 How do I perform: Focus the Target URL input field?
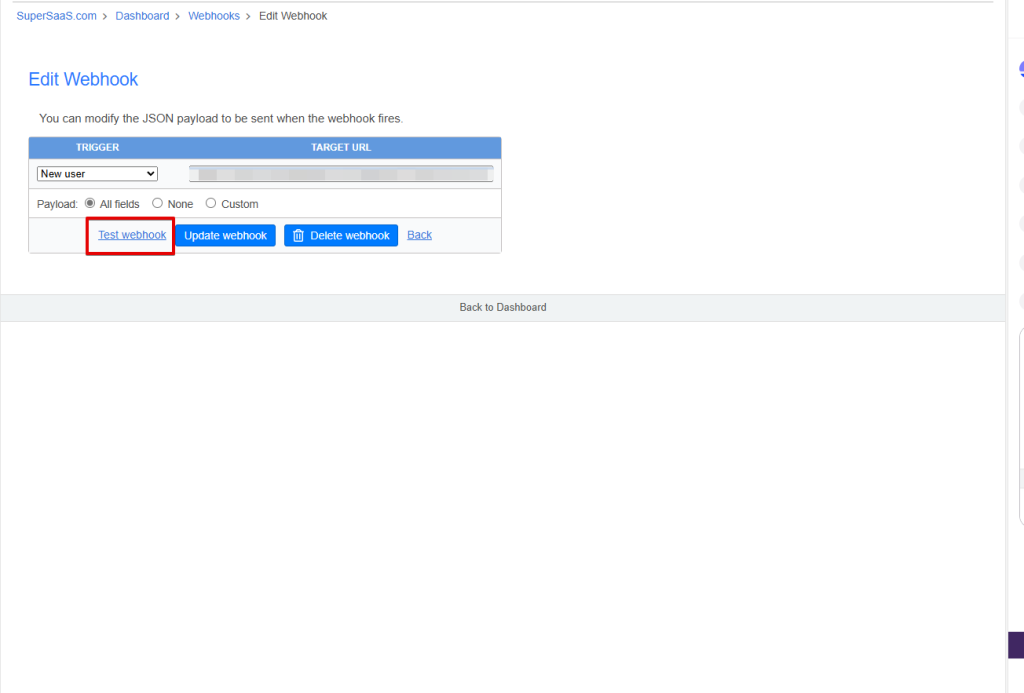click(x=341, y=174)
